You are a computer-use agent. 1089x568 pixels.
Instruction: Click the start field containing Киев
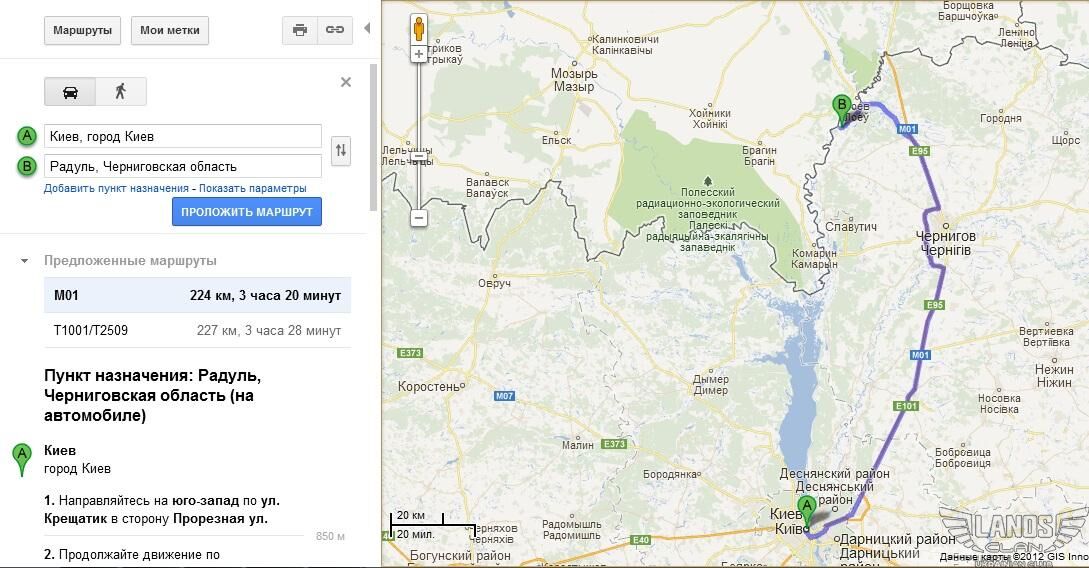point(183,136)
